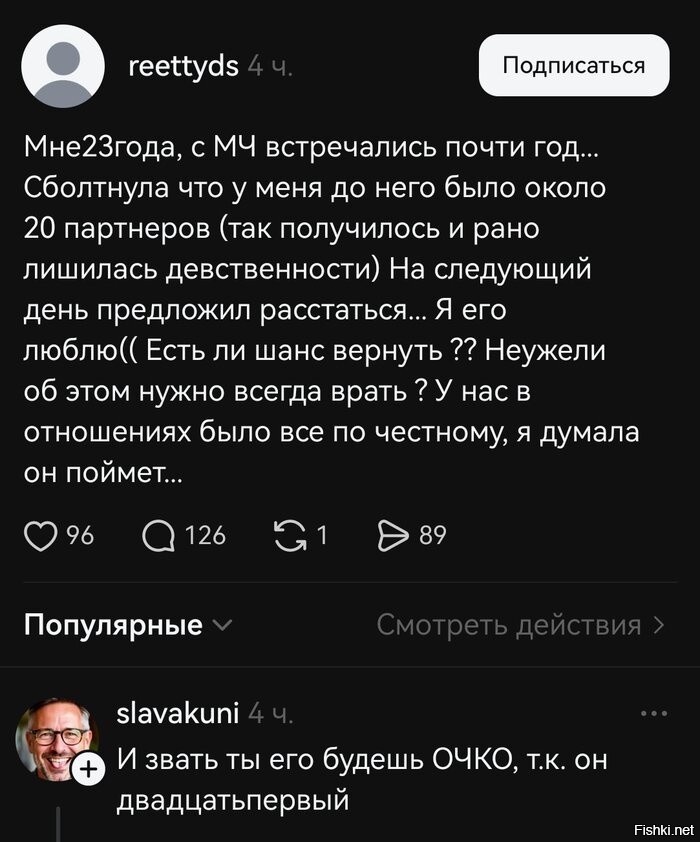This screenshot has height=842, width=700.
Task: View slavakuni's profile photo
Action: click(x=57, y=739)
